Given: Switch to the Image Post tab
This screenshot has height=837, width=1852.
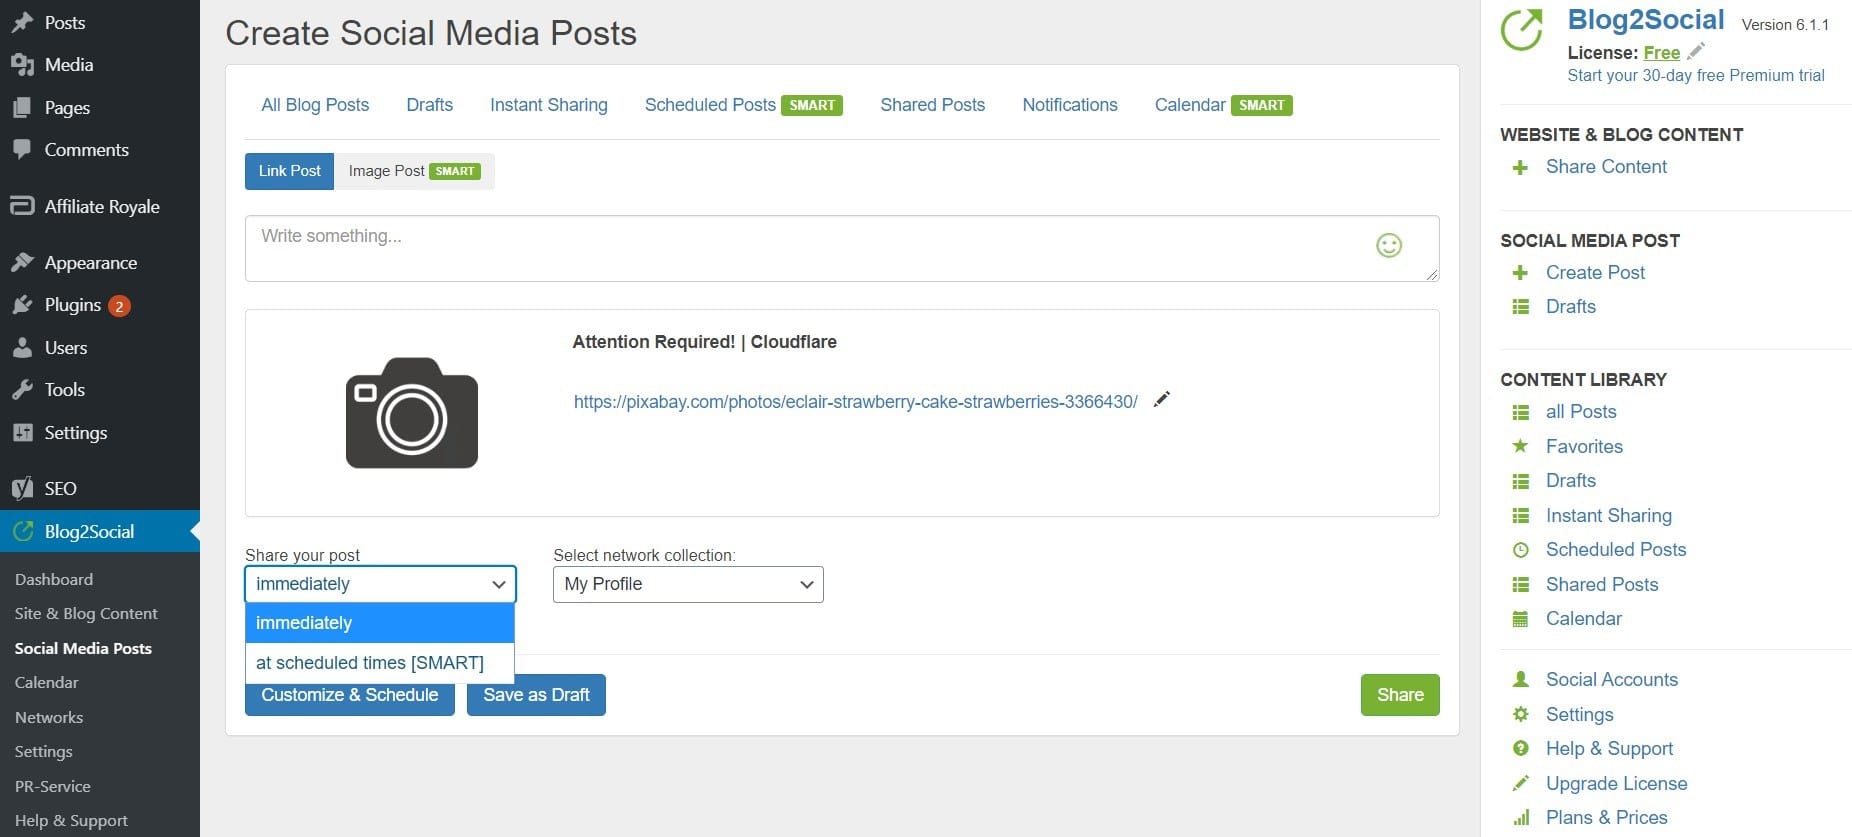Looking at the screenshot, I should (x=414, y=171).
